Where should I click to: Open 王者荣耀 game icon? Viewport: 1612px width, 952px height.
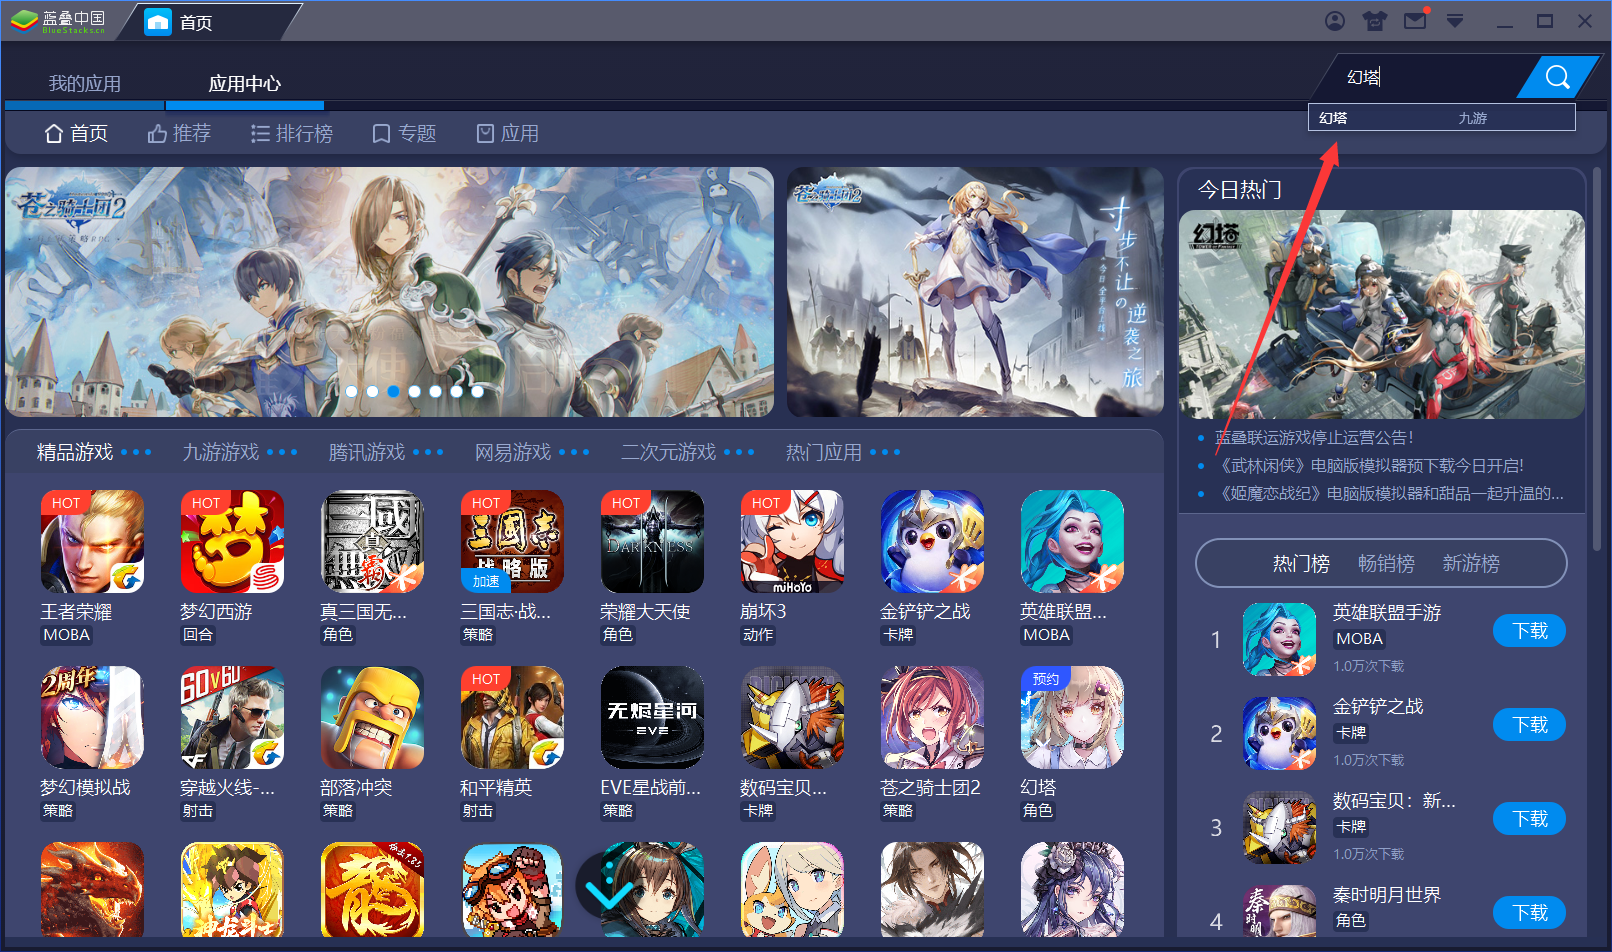click(92, 541)
